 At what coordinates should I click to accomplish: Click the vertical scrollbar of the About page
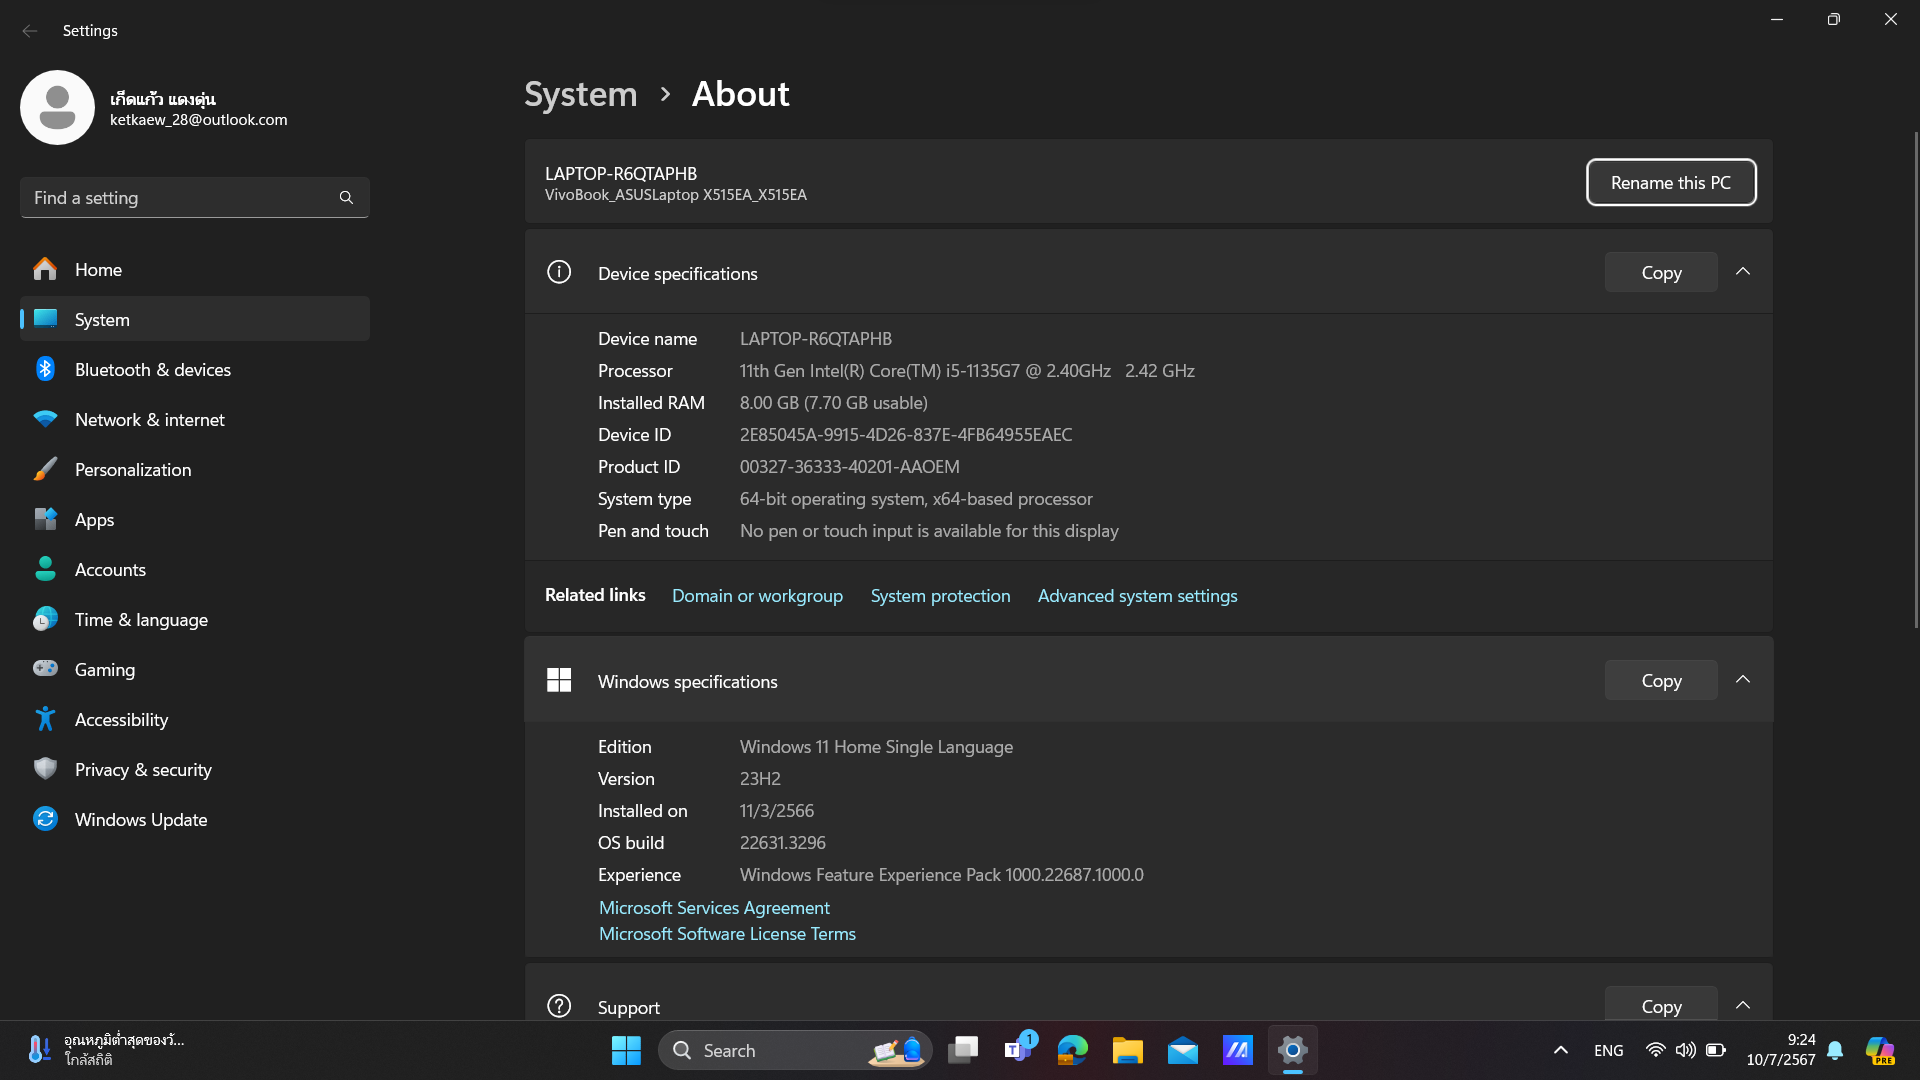(1915, 380)
